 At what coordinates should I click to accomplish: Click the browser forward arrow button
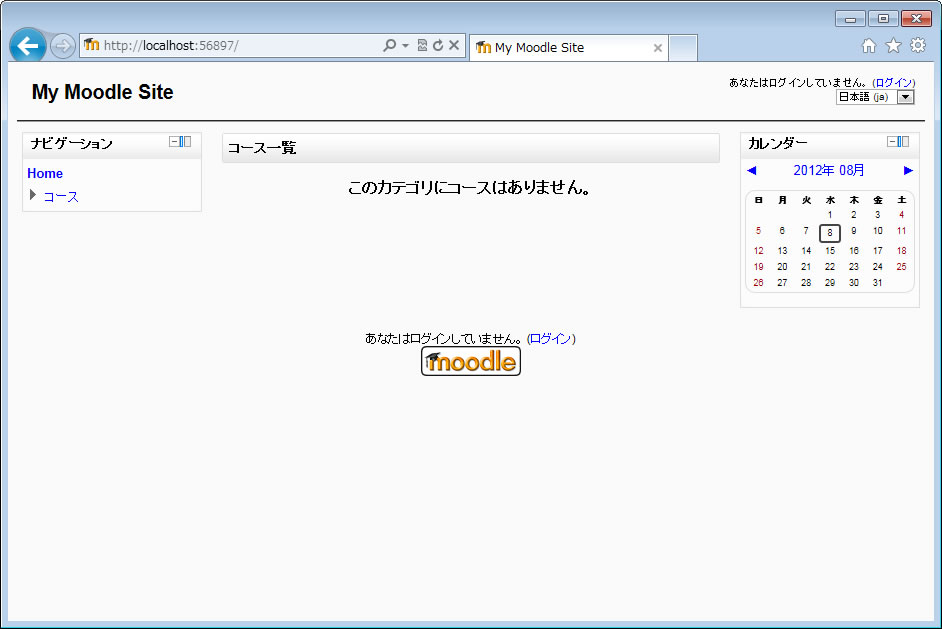point(62,46)
